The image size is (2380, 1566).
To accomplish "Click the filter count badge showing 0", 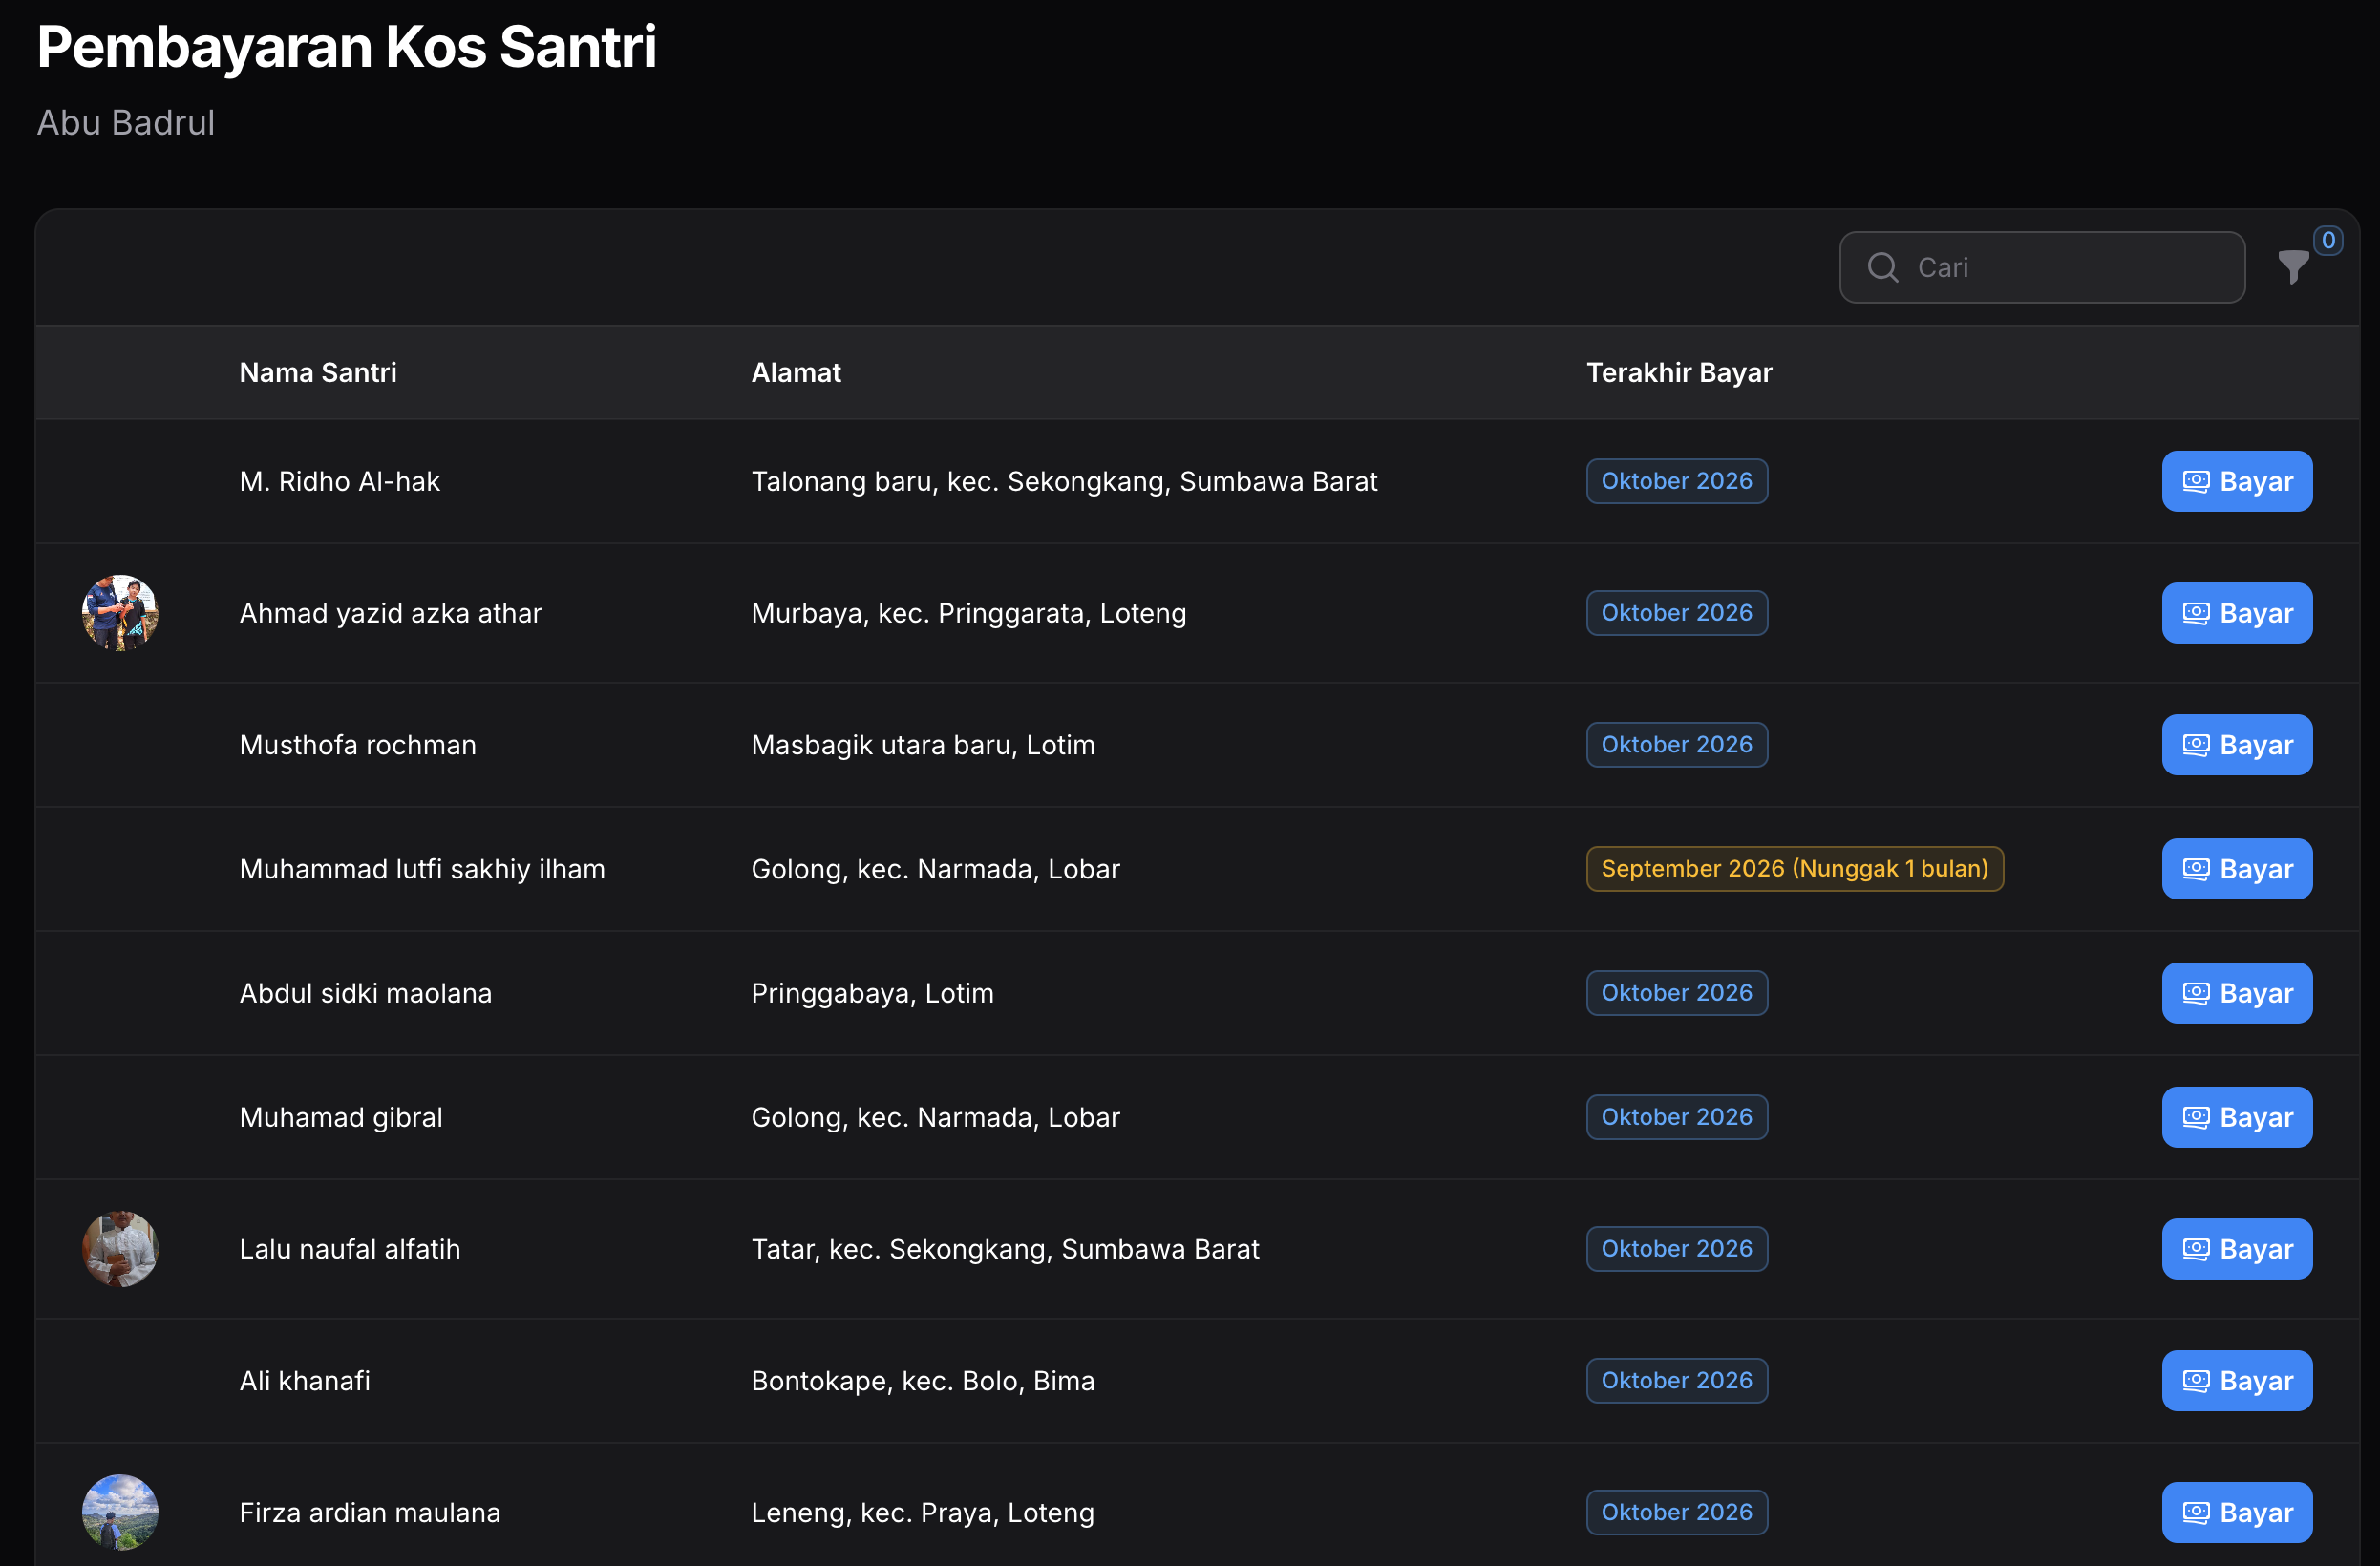I will (2328, 240).
